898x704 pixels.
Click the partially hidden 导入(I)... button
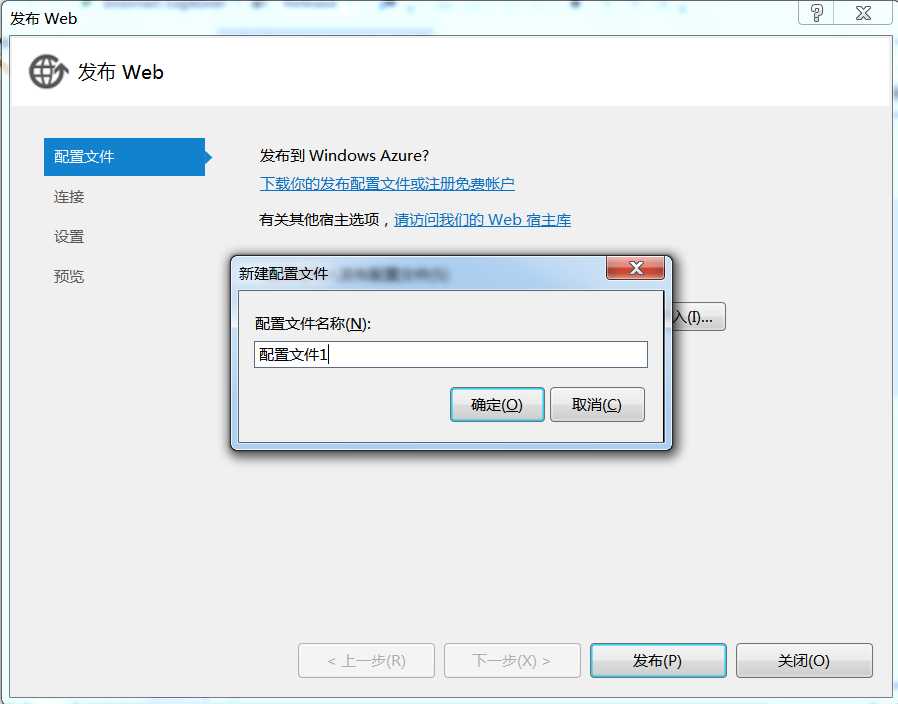tap(699, 317)
